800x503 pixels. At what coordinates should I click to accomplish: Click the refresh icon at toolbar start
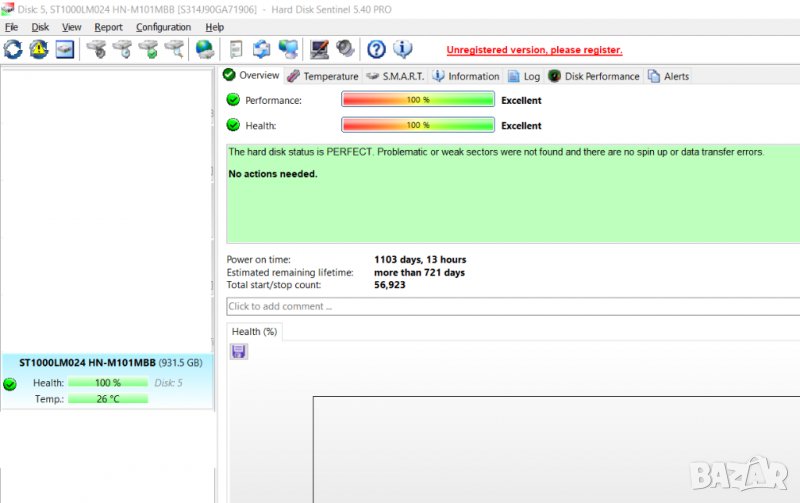(x=13, y=49)
